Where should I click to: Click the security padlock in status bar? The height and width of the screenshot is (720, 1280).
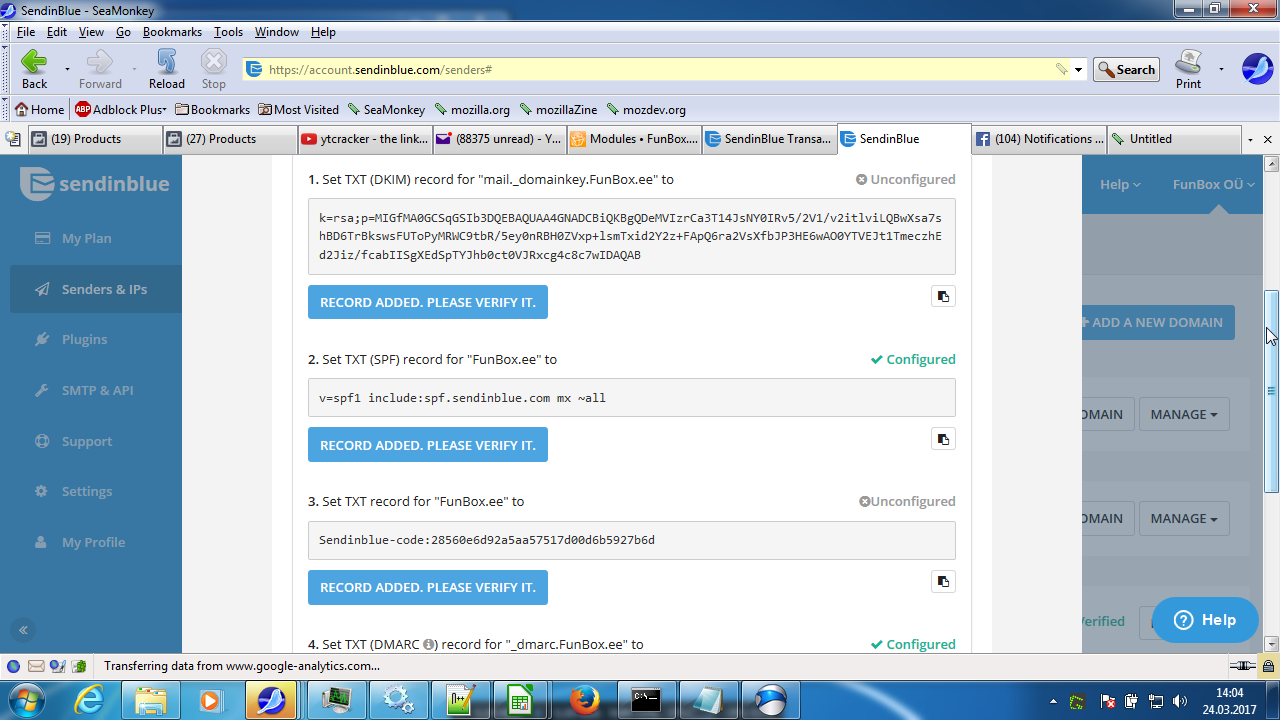pos(1270,666)
